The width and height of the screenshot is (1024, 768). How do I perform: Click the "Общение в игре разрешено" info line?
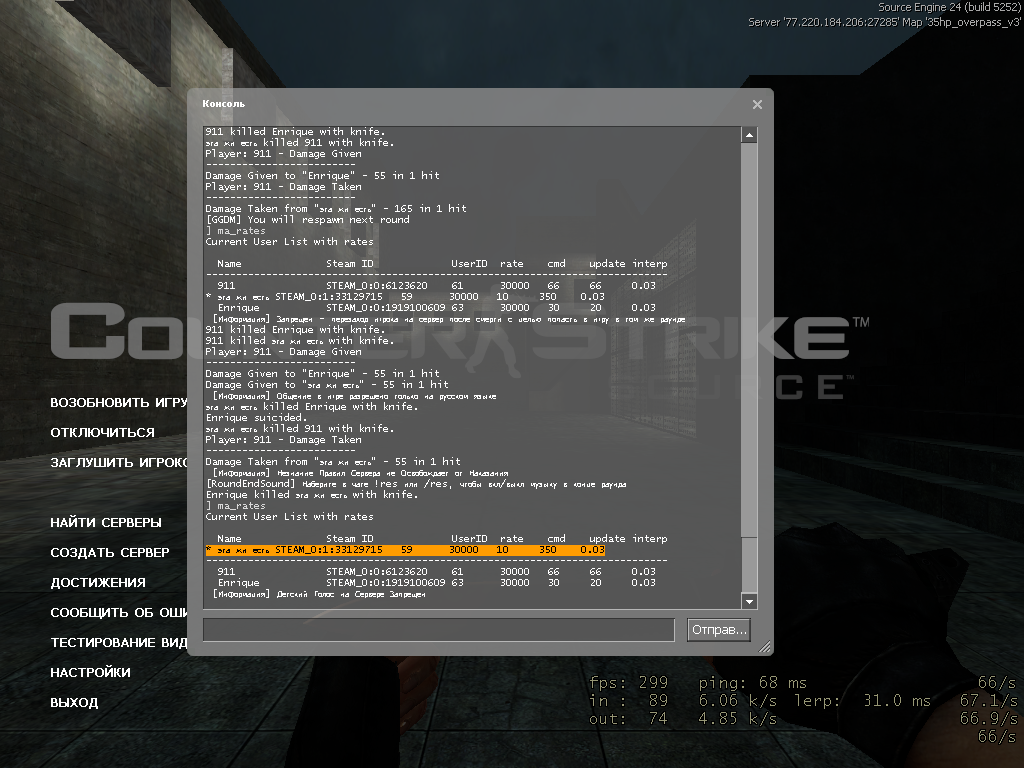tap(355, 396)
